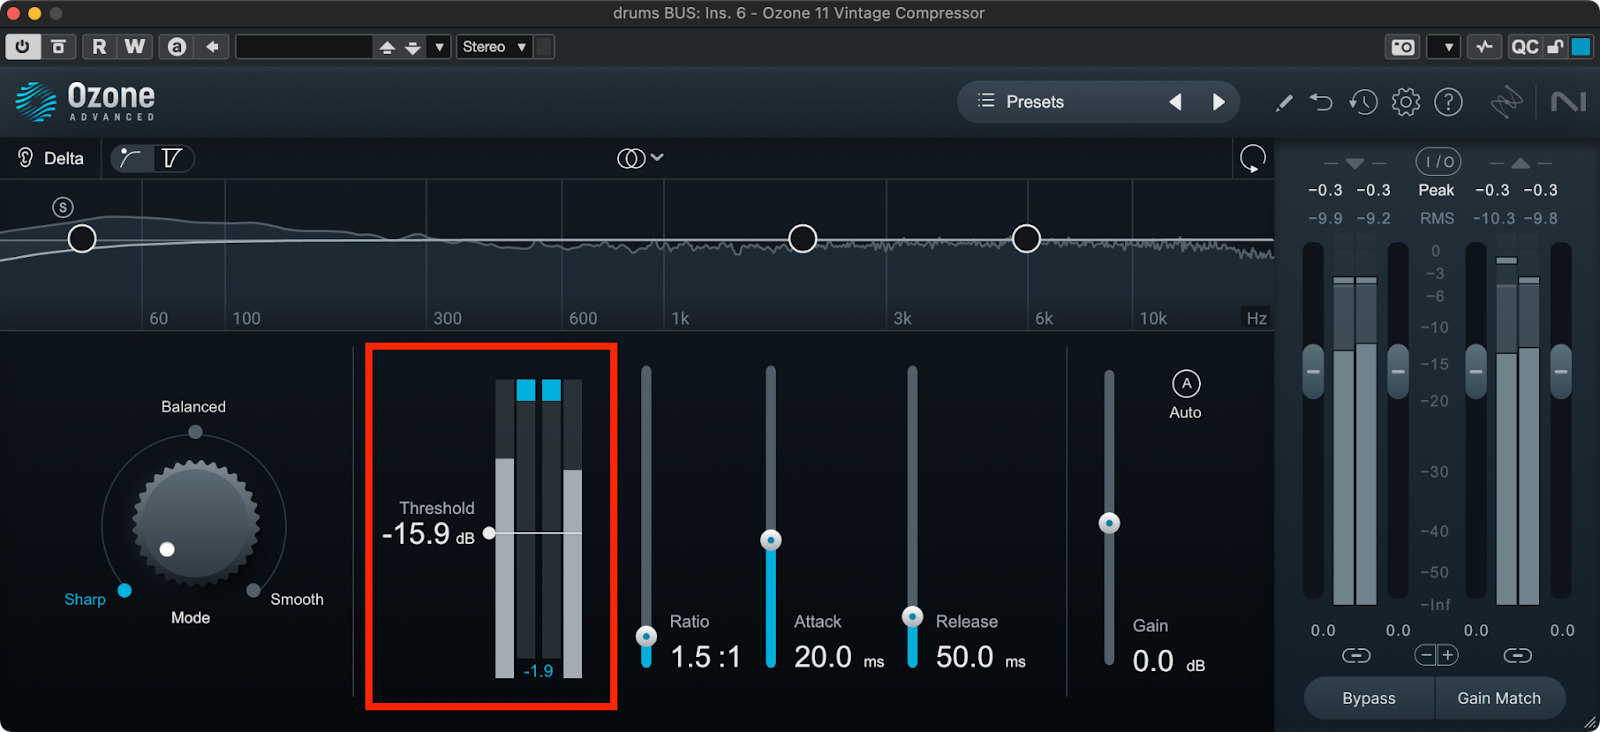Open the host preset dropdown arrow
Screen dimensions: 1600x732
point(439,47)
